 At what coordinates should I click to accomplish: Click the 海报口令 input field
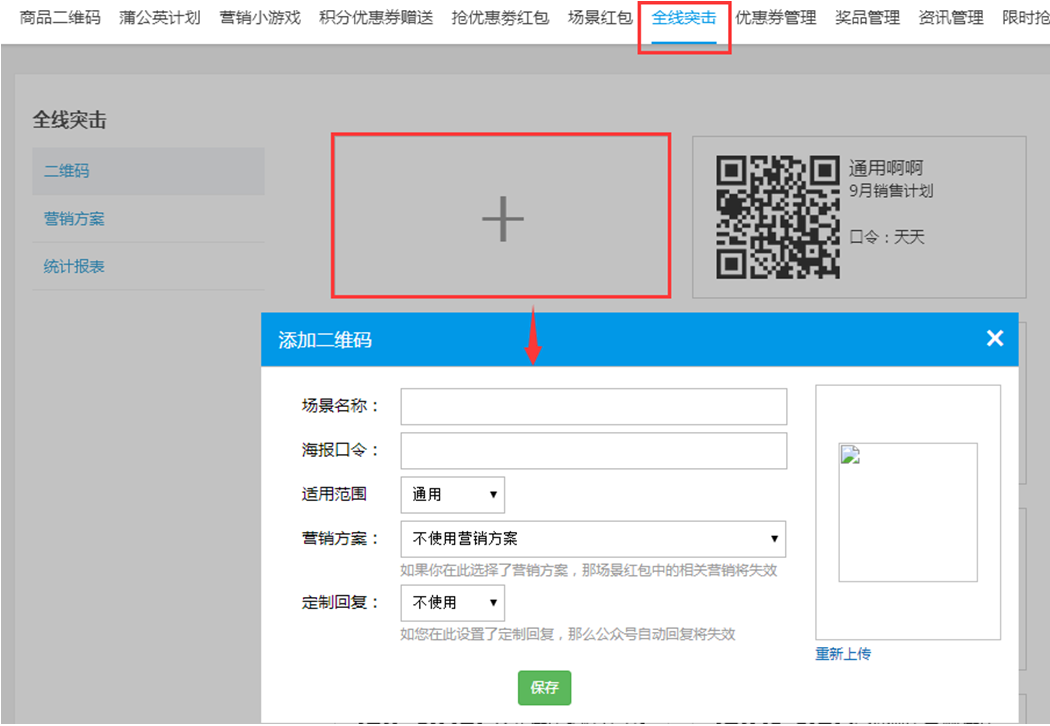[x=593, y=451]
